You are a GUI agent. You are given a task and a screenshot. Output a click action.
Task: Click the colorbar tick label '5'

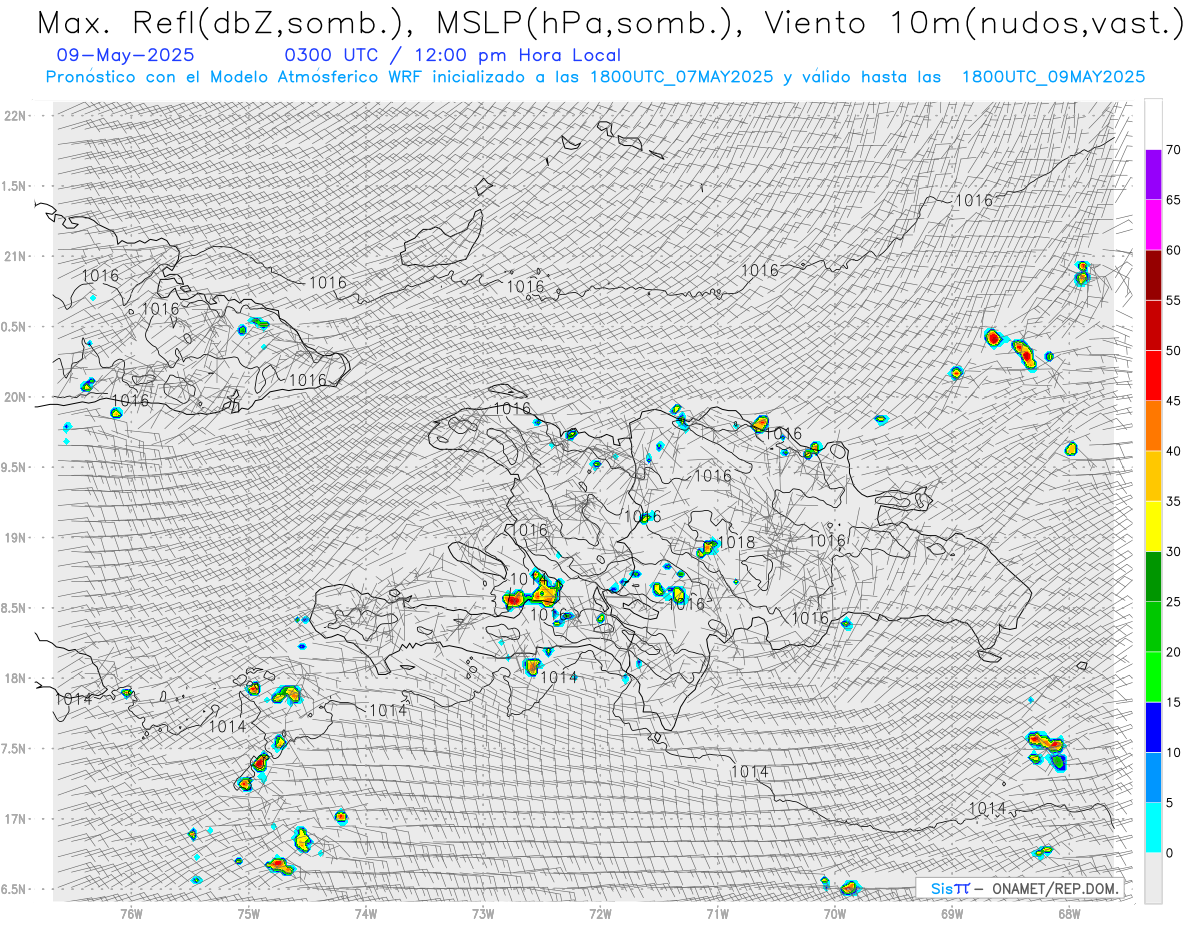[1169, 803]
